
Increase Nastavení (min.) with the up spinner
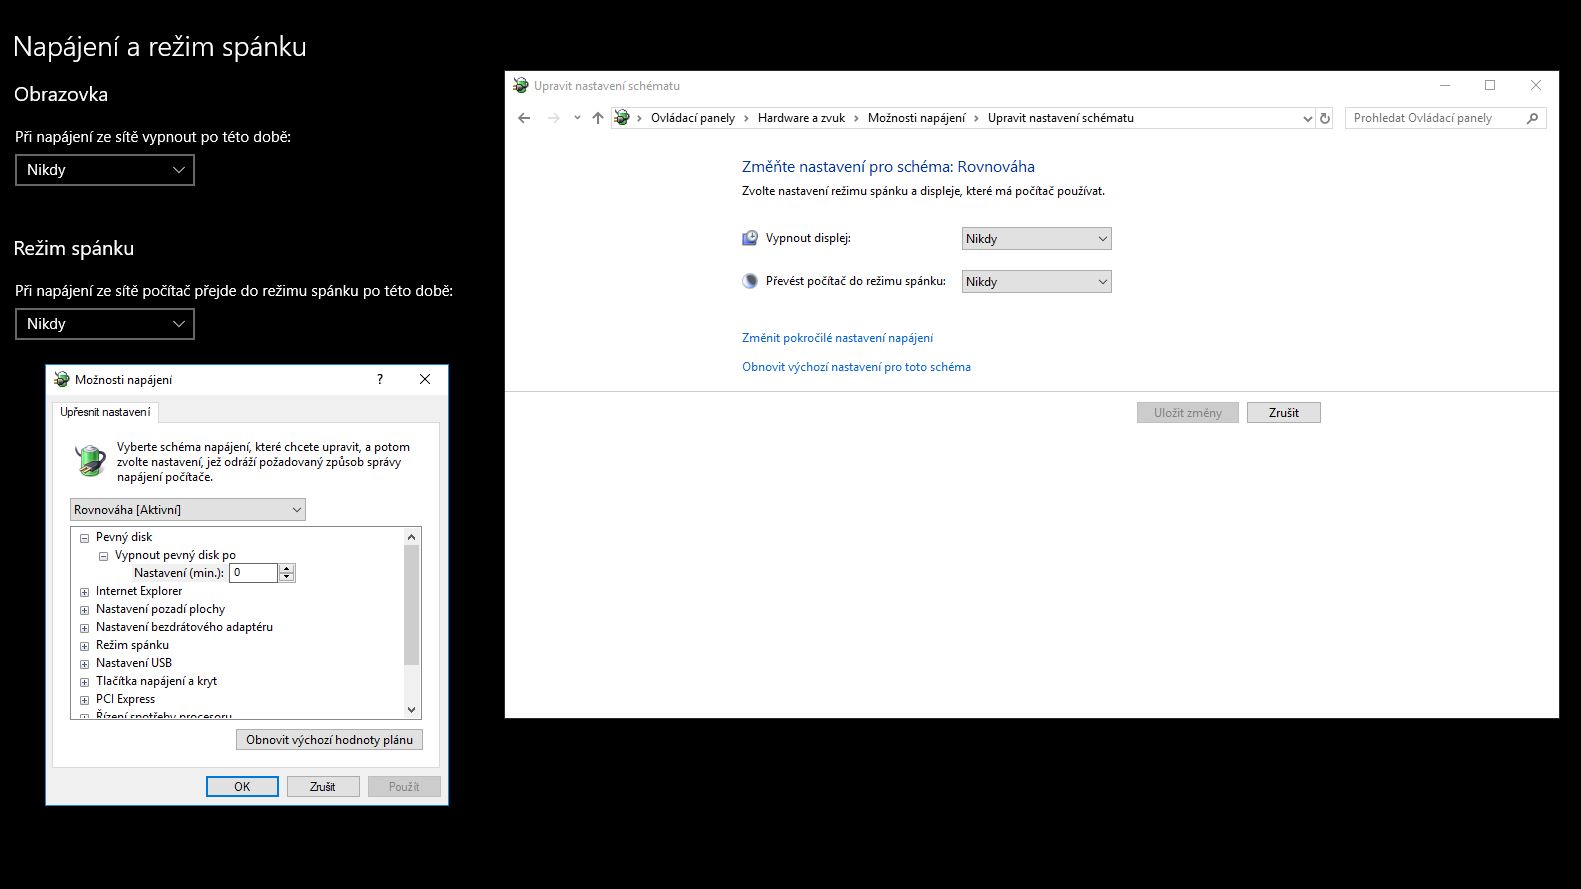click(x=287, y=568)
